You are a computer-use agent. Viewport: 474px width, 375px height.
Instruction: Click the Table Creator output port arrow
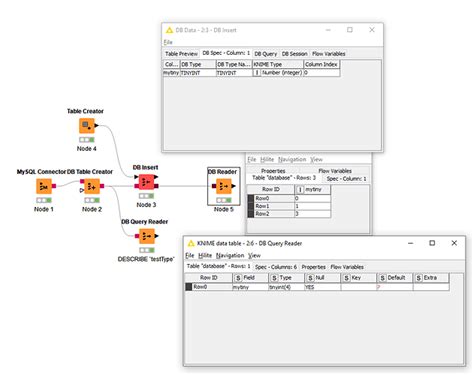coord(96,125)
